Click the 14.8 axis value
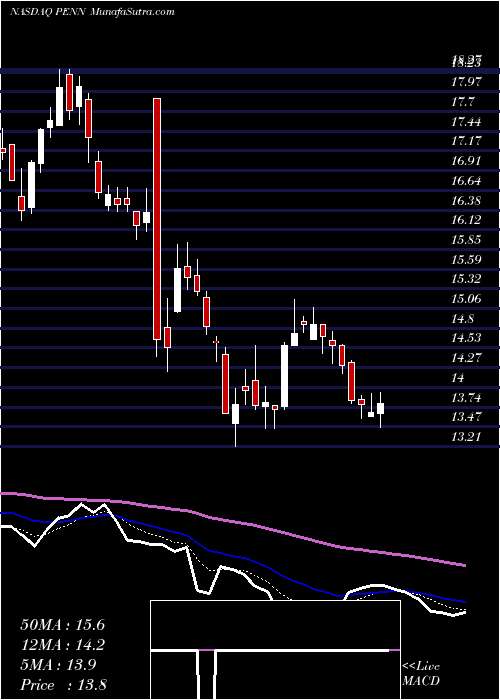This screenshot has height=700, width=500. point(463,319)
